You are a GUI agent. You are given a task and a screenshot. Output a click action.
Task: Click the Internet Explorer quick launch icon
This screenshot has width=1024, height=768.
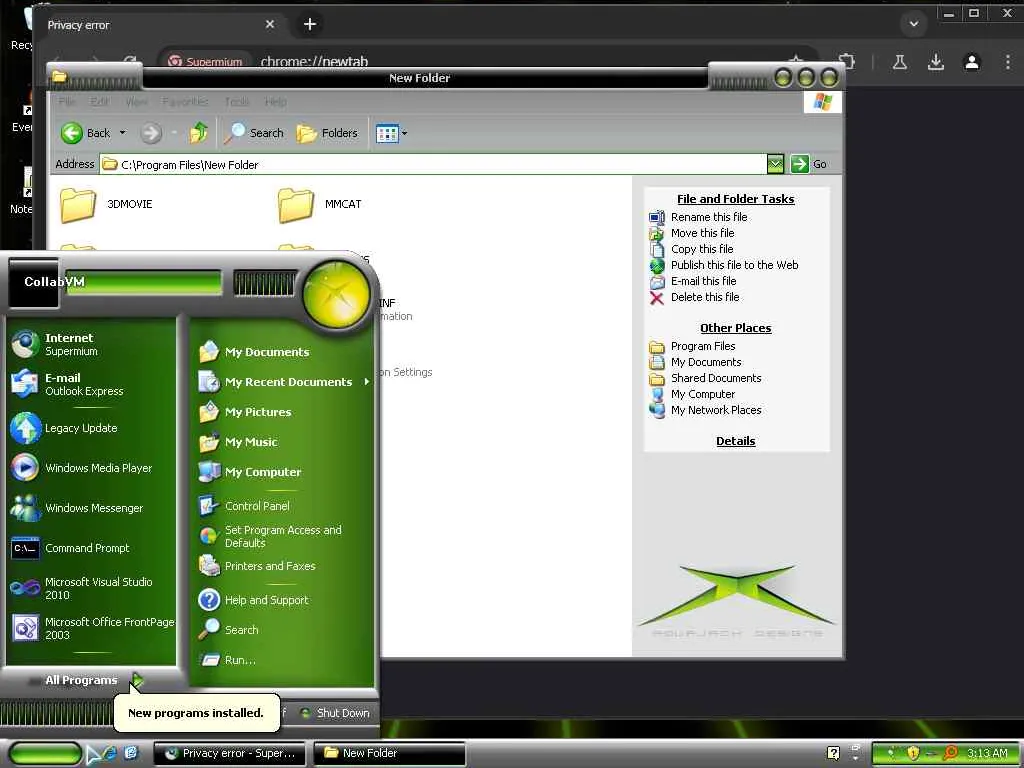pos(111,754)
